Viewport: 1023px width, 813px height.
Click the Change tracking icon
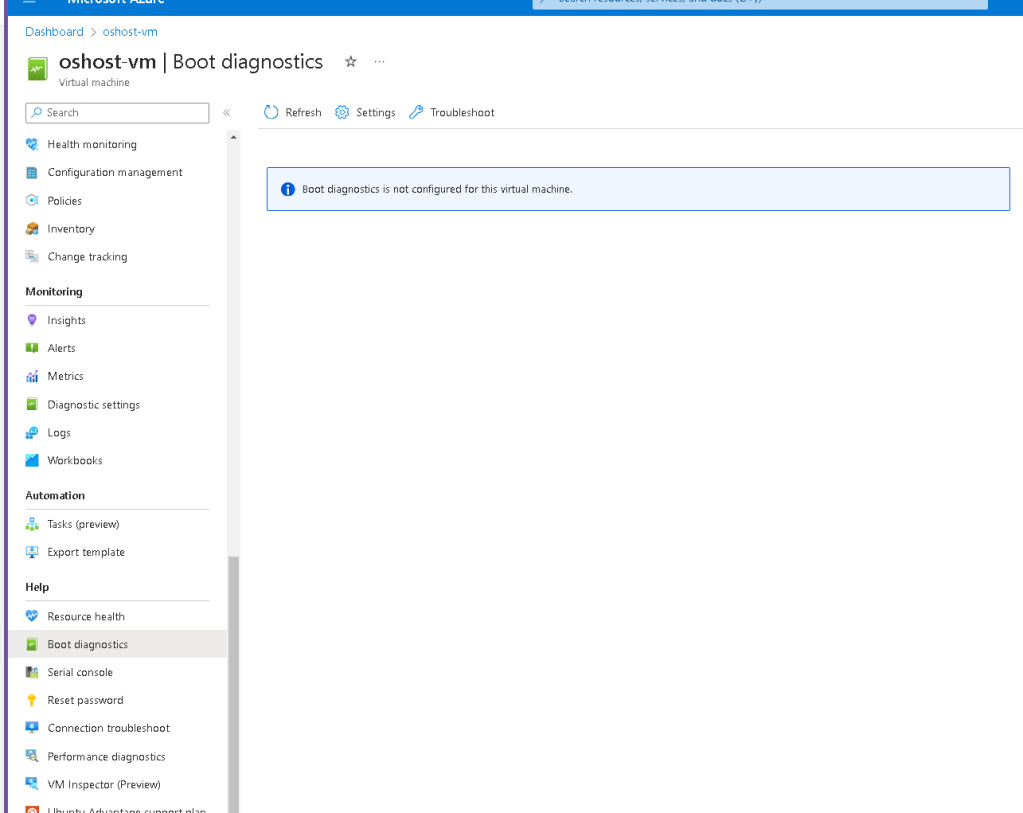(32, 256)
